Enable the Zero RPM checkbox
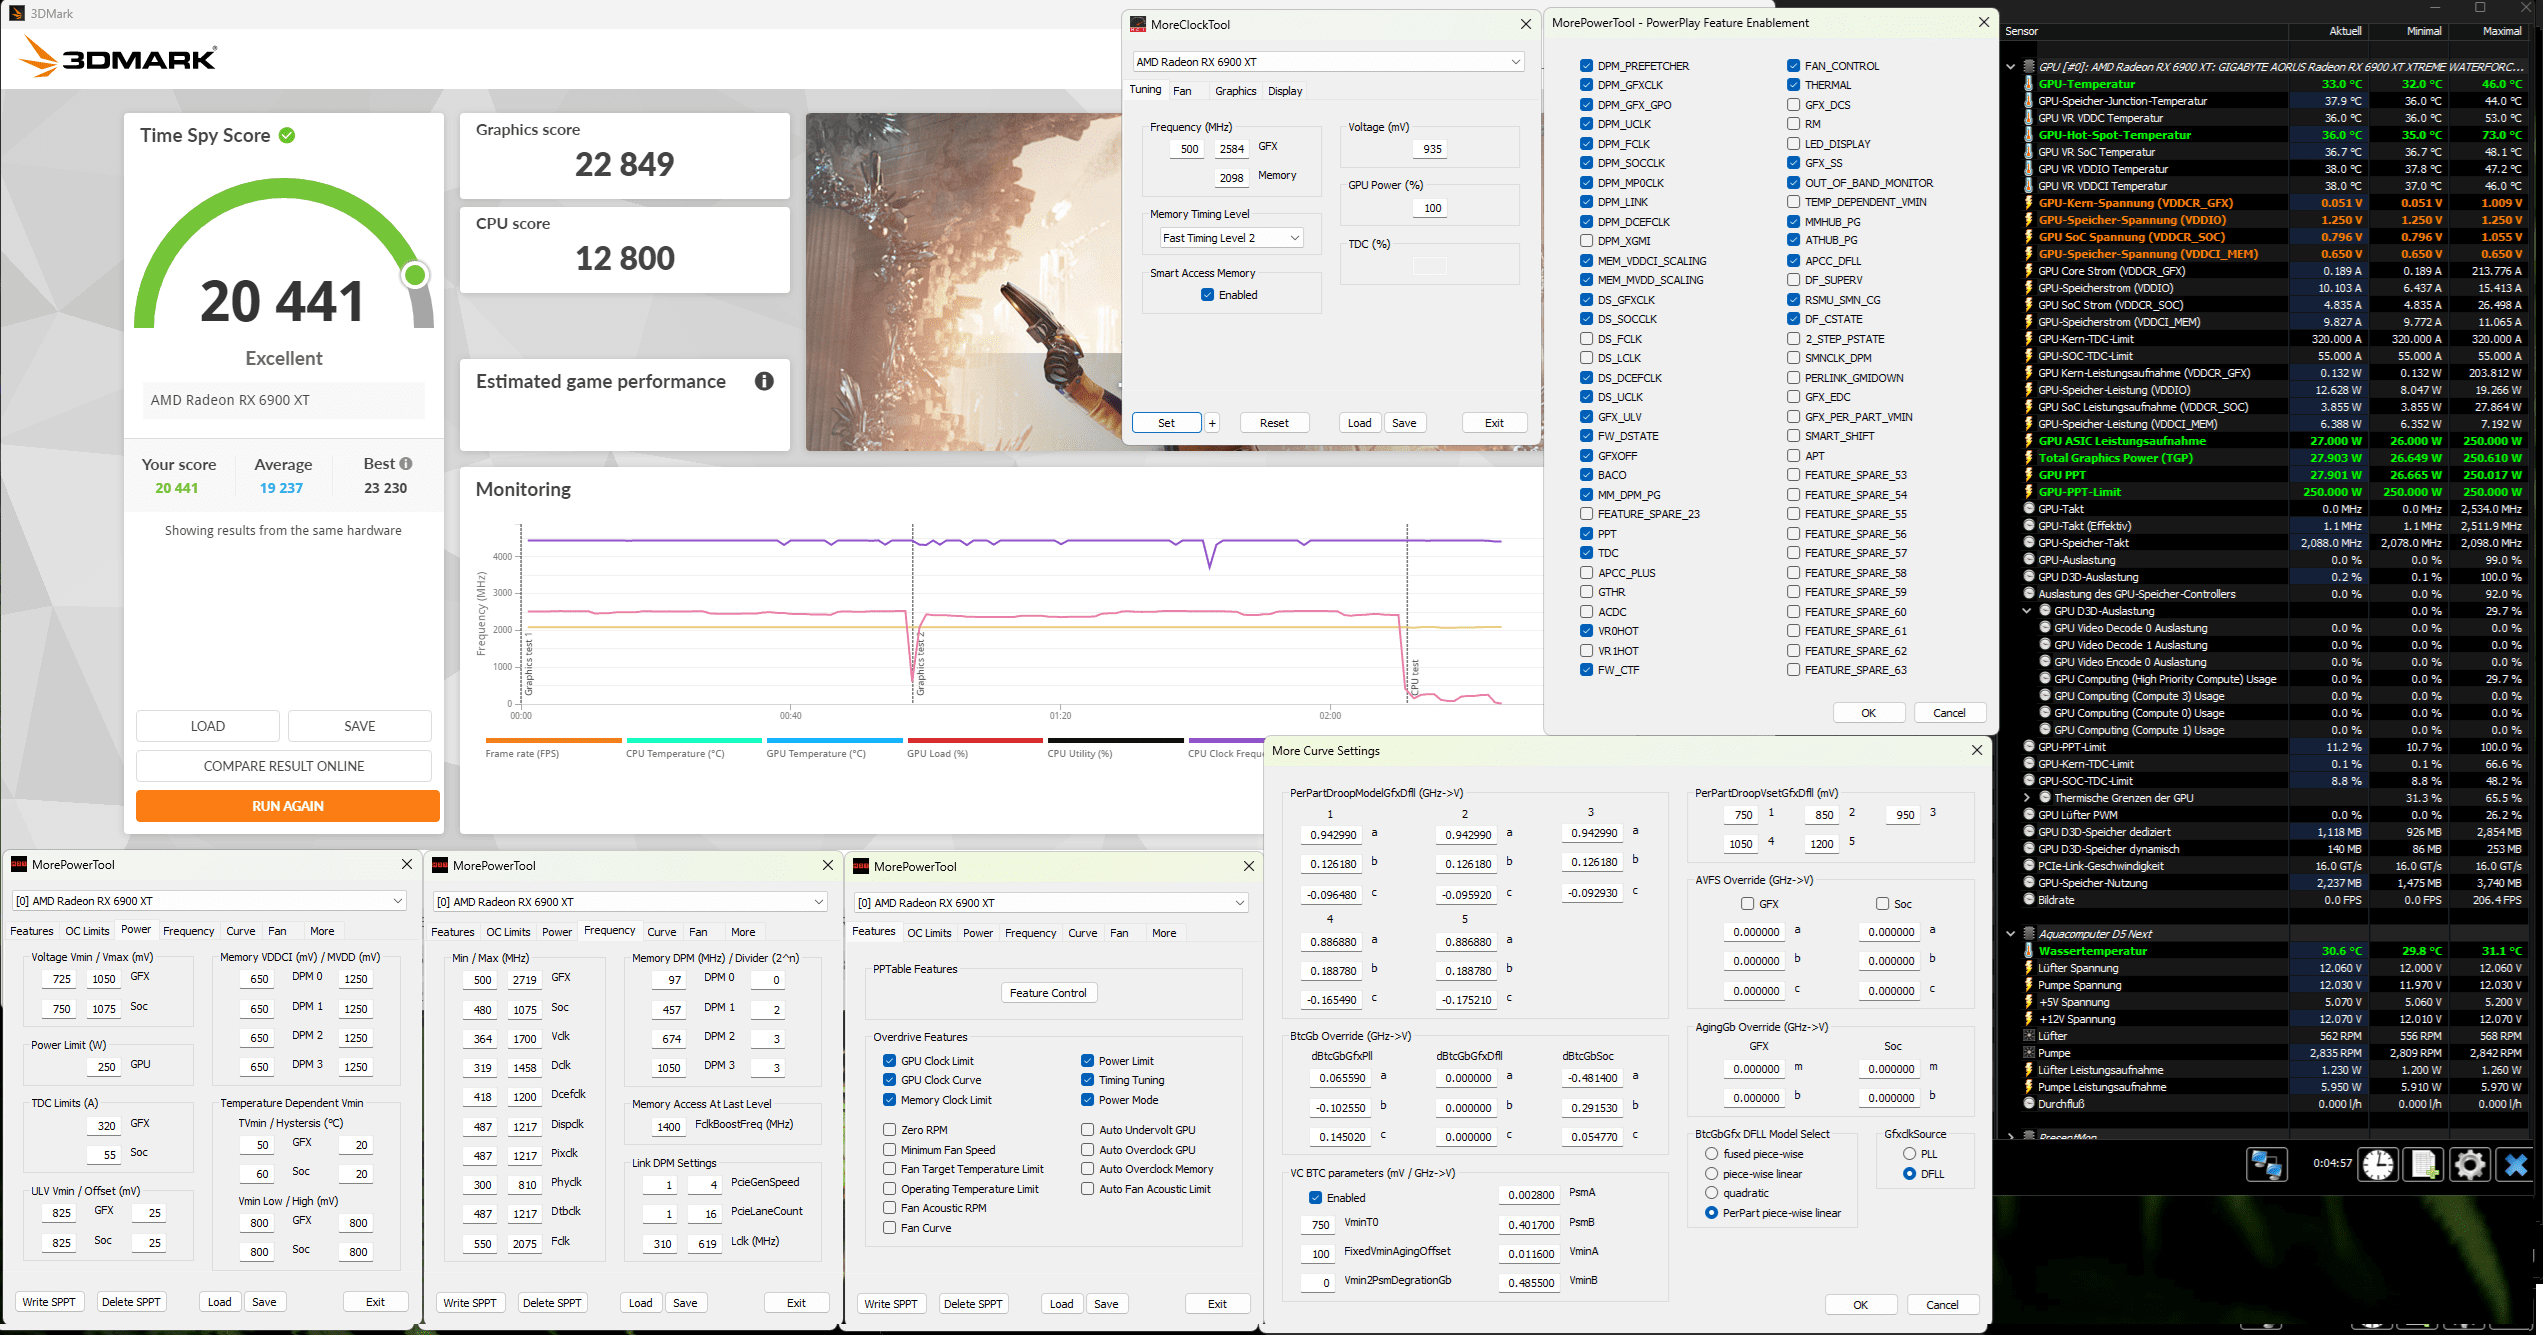Screen dimensions: 2543x1335 [889, 1130]
